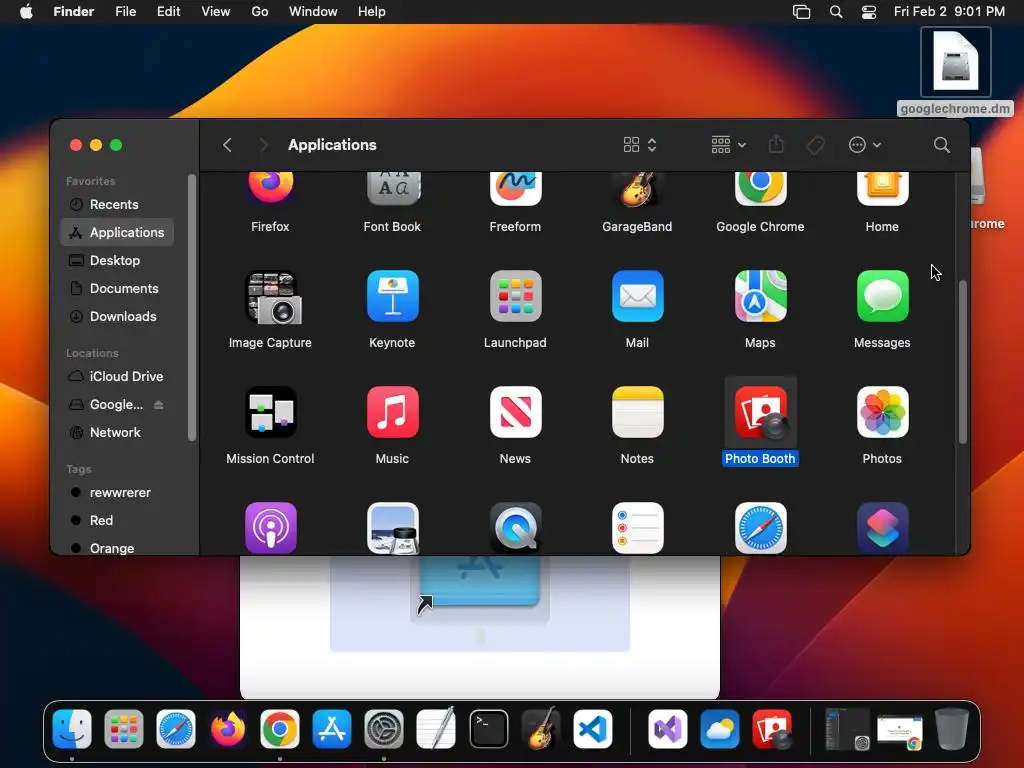Open System Settings from the Dock
The image size is (1024, 768).
[384, 729]
